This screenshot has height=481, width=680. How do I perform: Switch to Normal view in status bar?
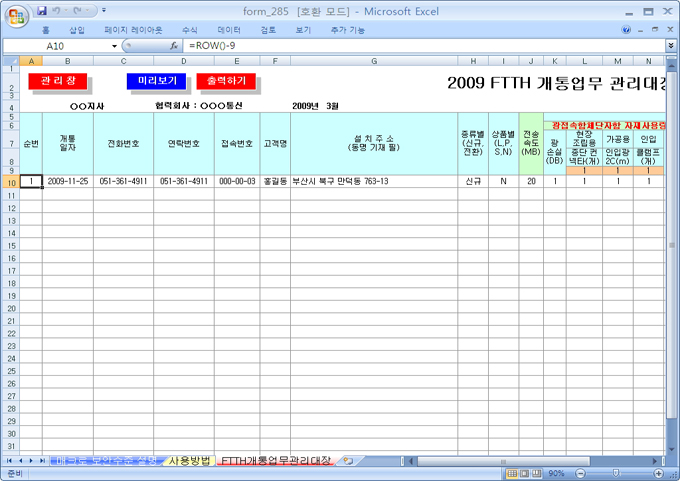pyautogui.click(x=511, y=473)
